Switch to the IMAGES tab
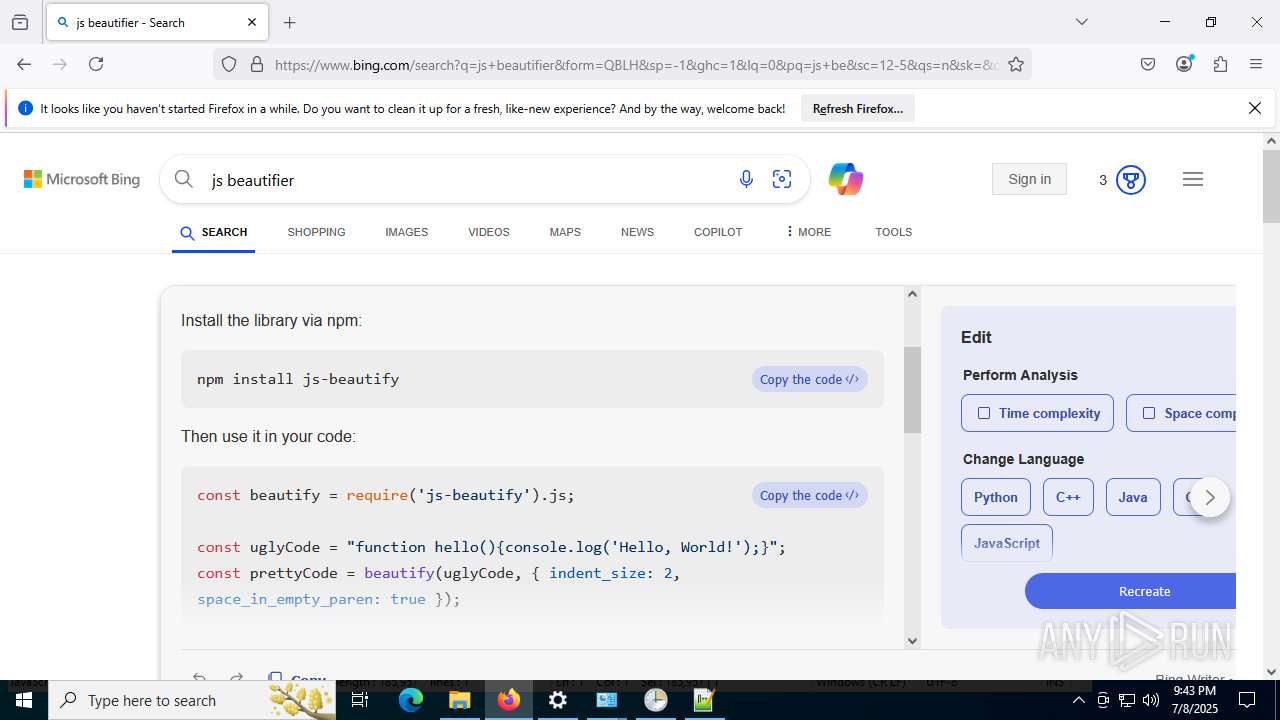This screenshot has width=1280, height=720. [x=407, y=232]
